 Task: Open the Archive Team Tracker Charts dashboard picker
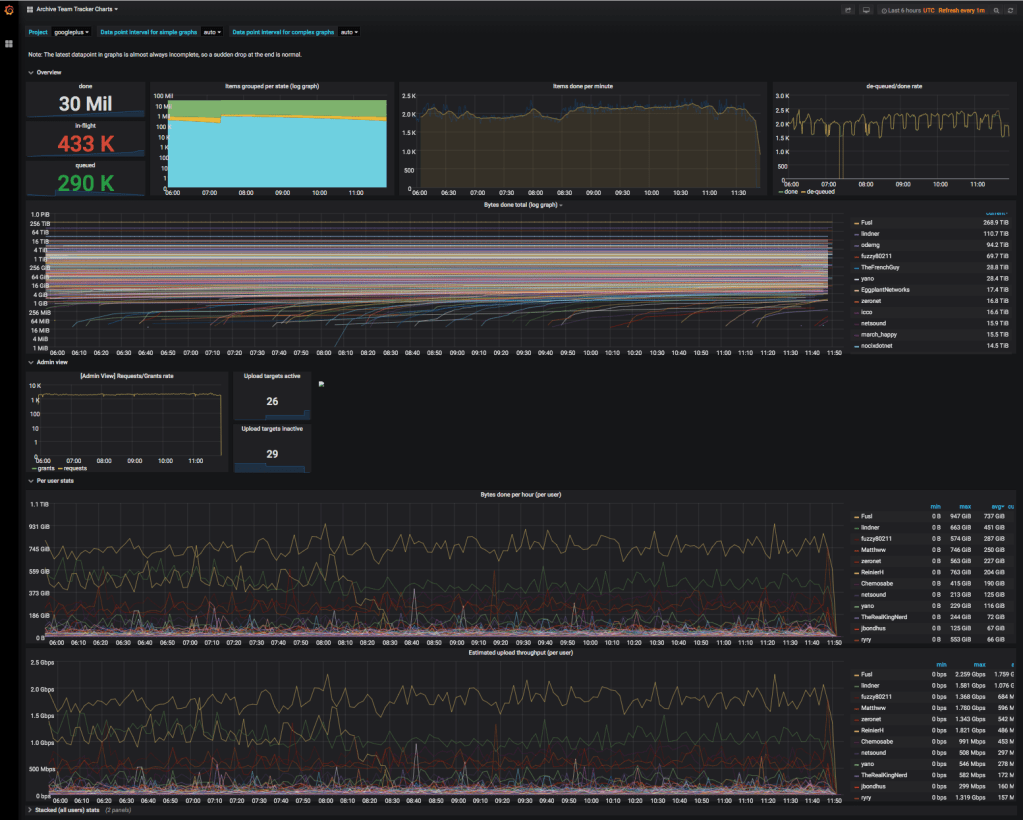[x=76, y=8]
